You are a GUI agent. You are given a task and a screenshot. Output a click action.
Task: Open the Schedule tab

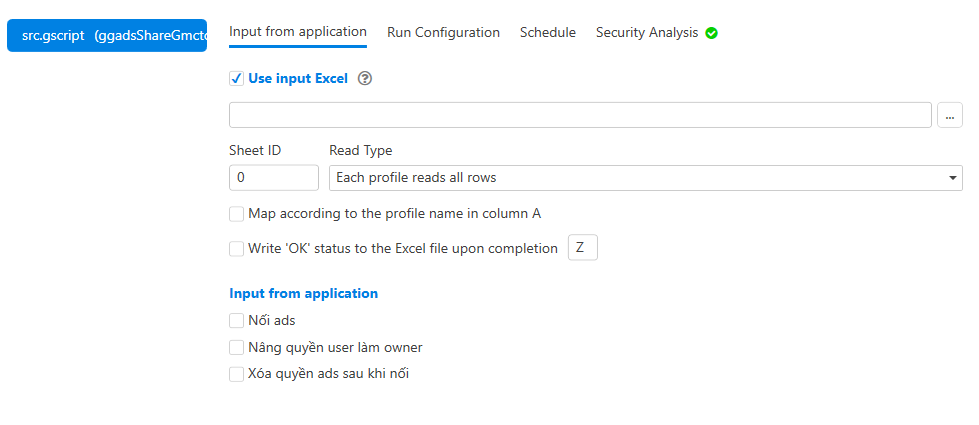[547, 33]
